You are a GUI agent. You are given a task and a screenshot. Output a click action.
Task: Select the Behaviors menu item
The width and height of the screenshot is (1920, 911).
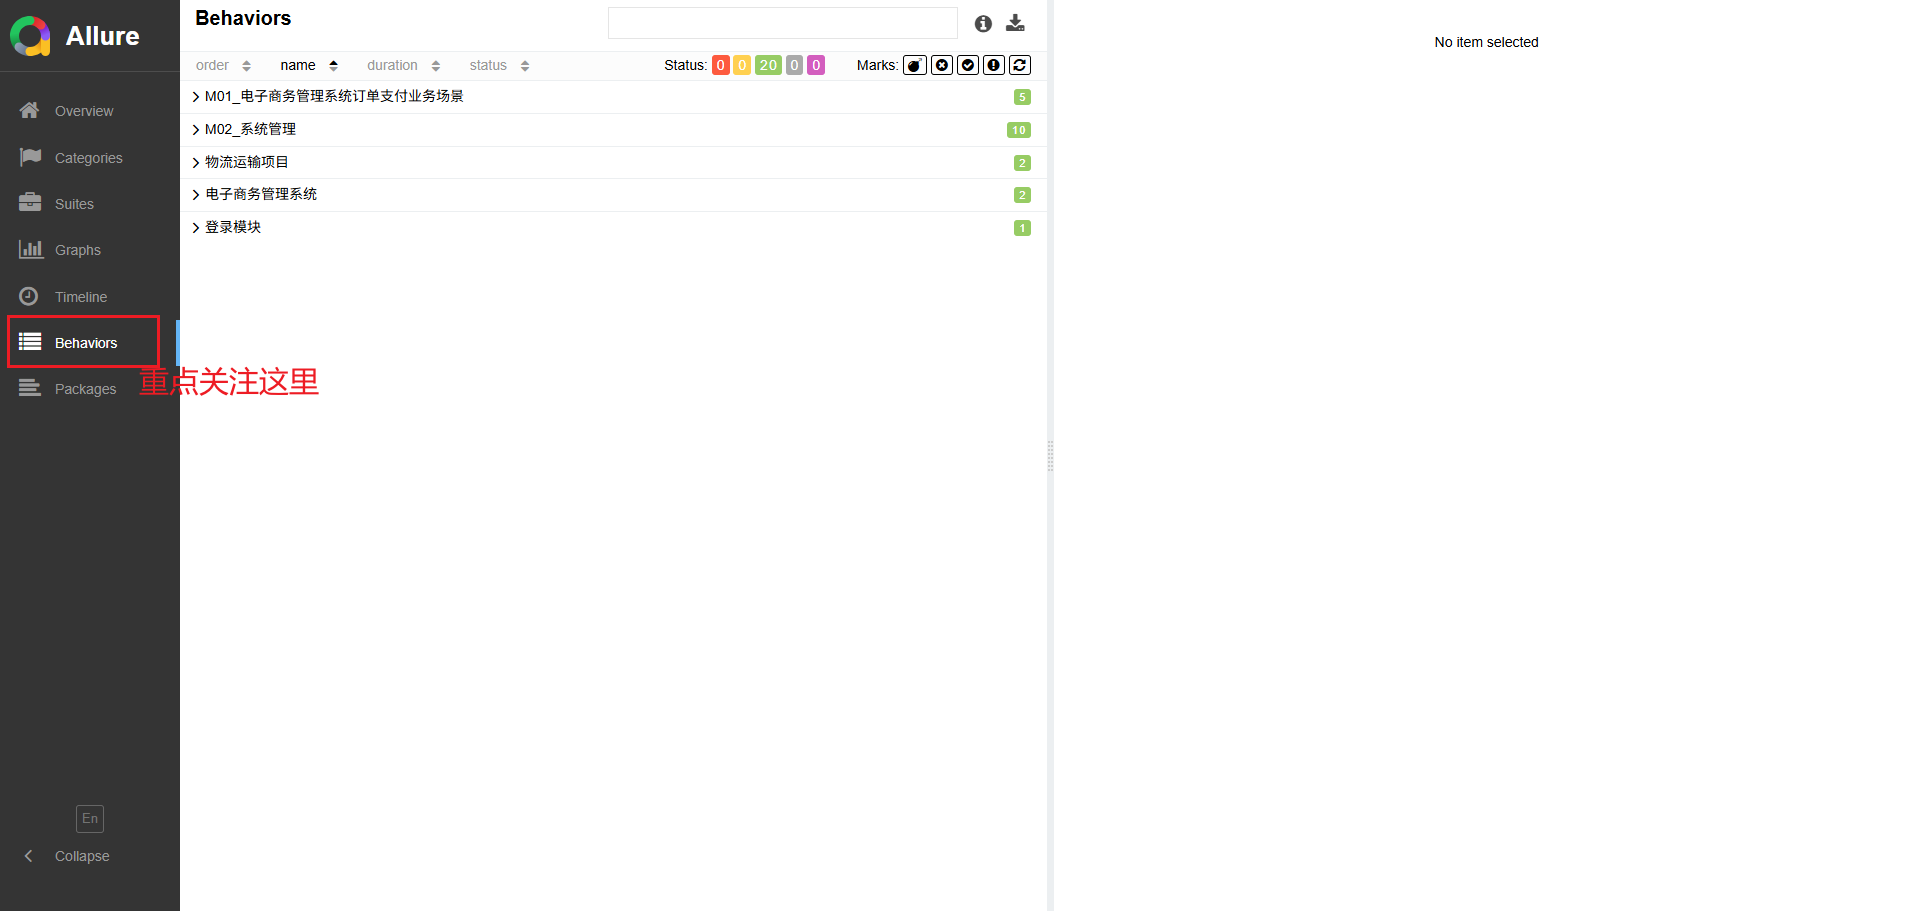90,343
